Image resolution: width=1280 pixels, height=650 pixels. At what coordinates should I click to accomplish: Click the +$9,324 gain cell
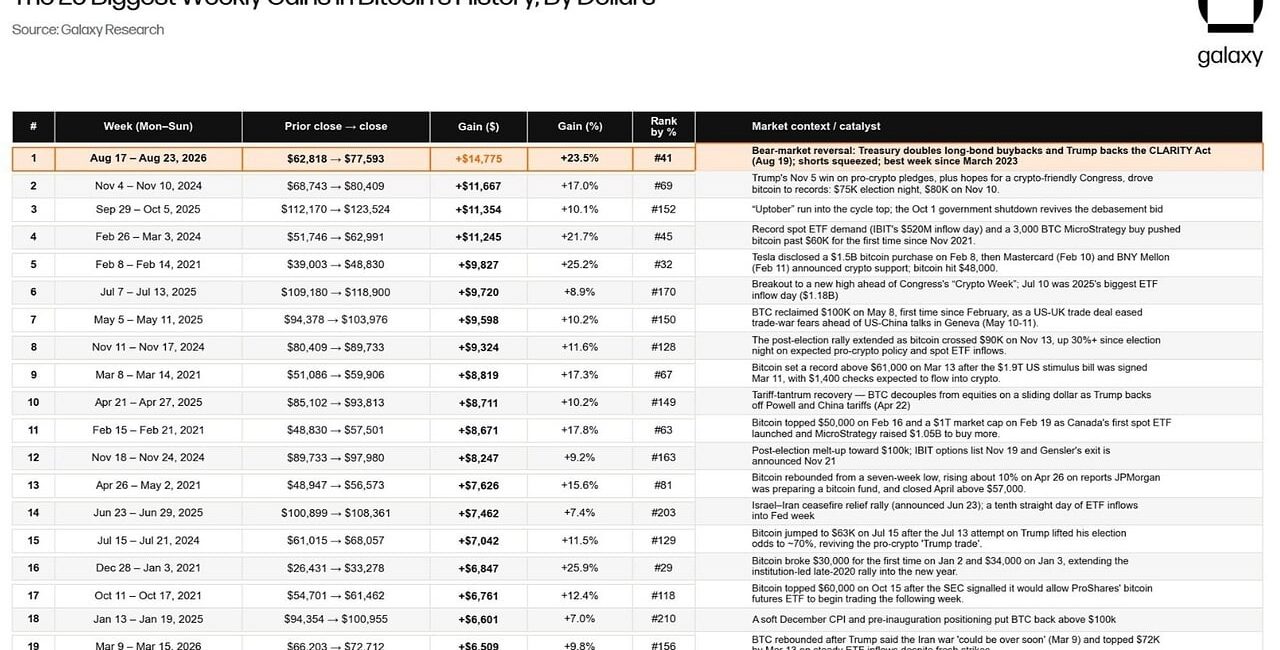(478, 347)
